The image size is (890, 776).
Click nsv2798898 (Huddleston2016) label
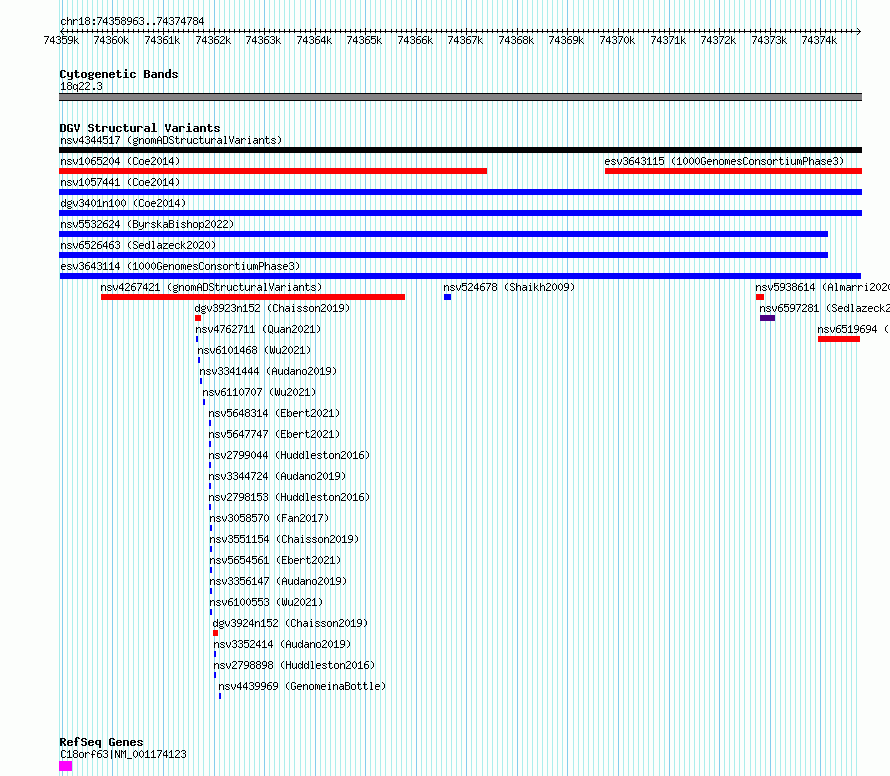coord(294,665)
